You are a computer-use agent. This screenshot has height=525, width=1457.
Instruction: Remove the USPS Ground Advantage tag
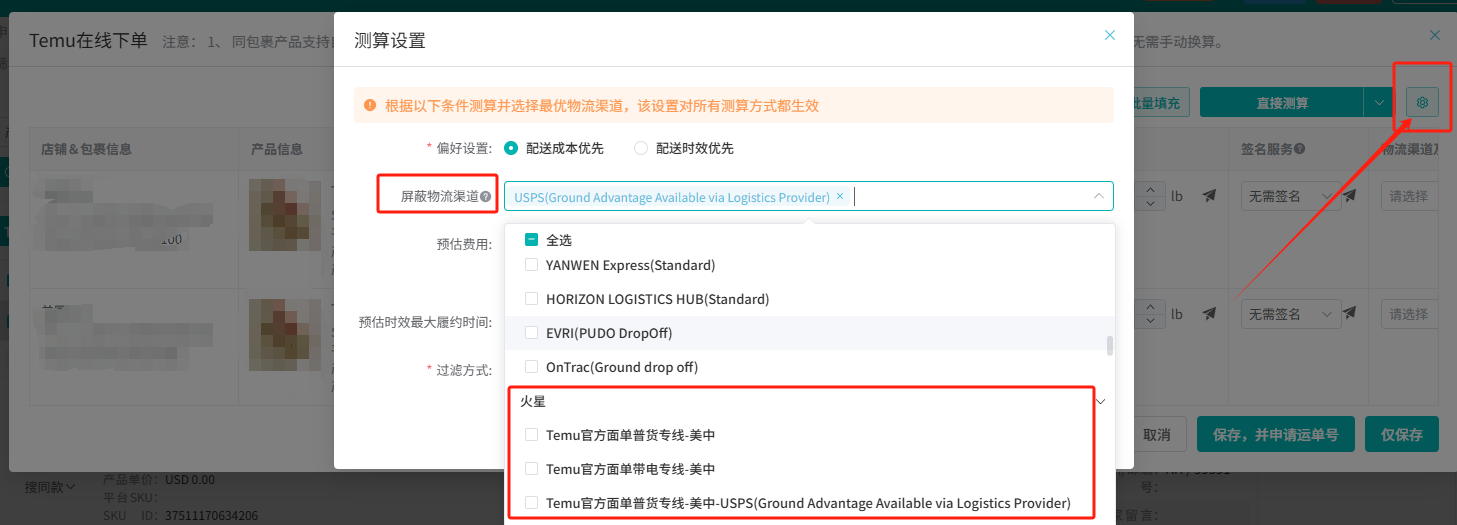840,196
